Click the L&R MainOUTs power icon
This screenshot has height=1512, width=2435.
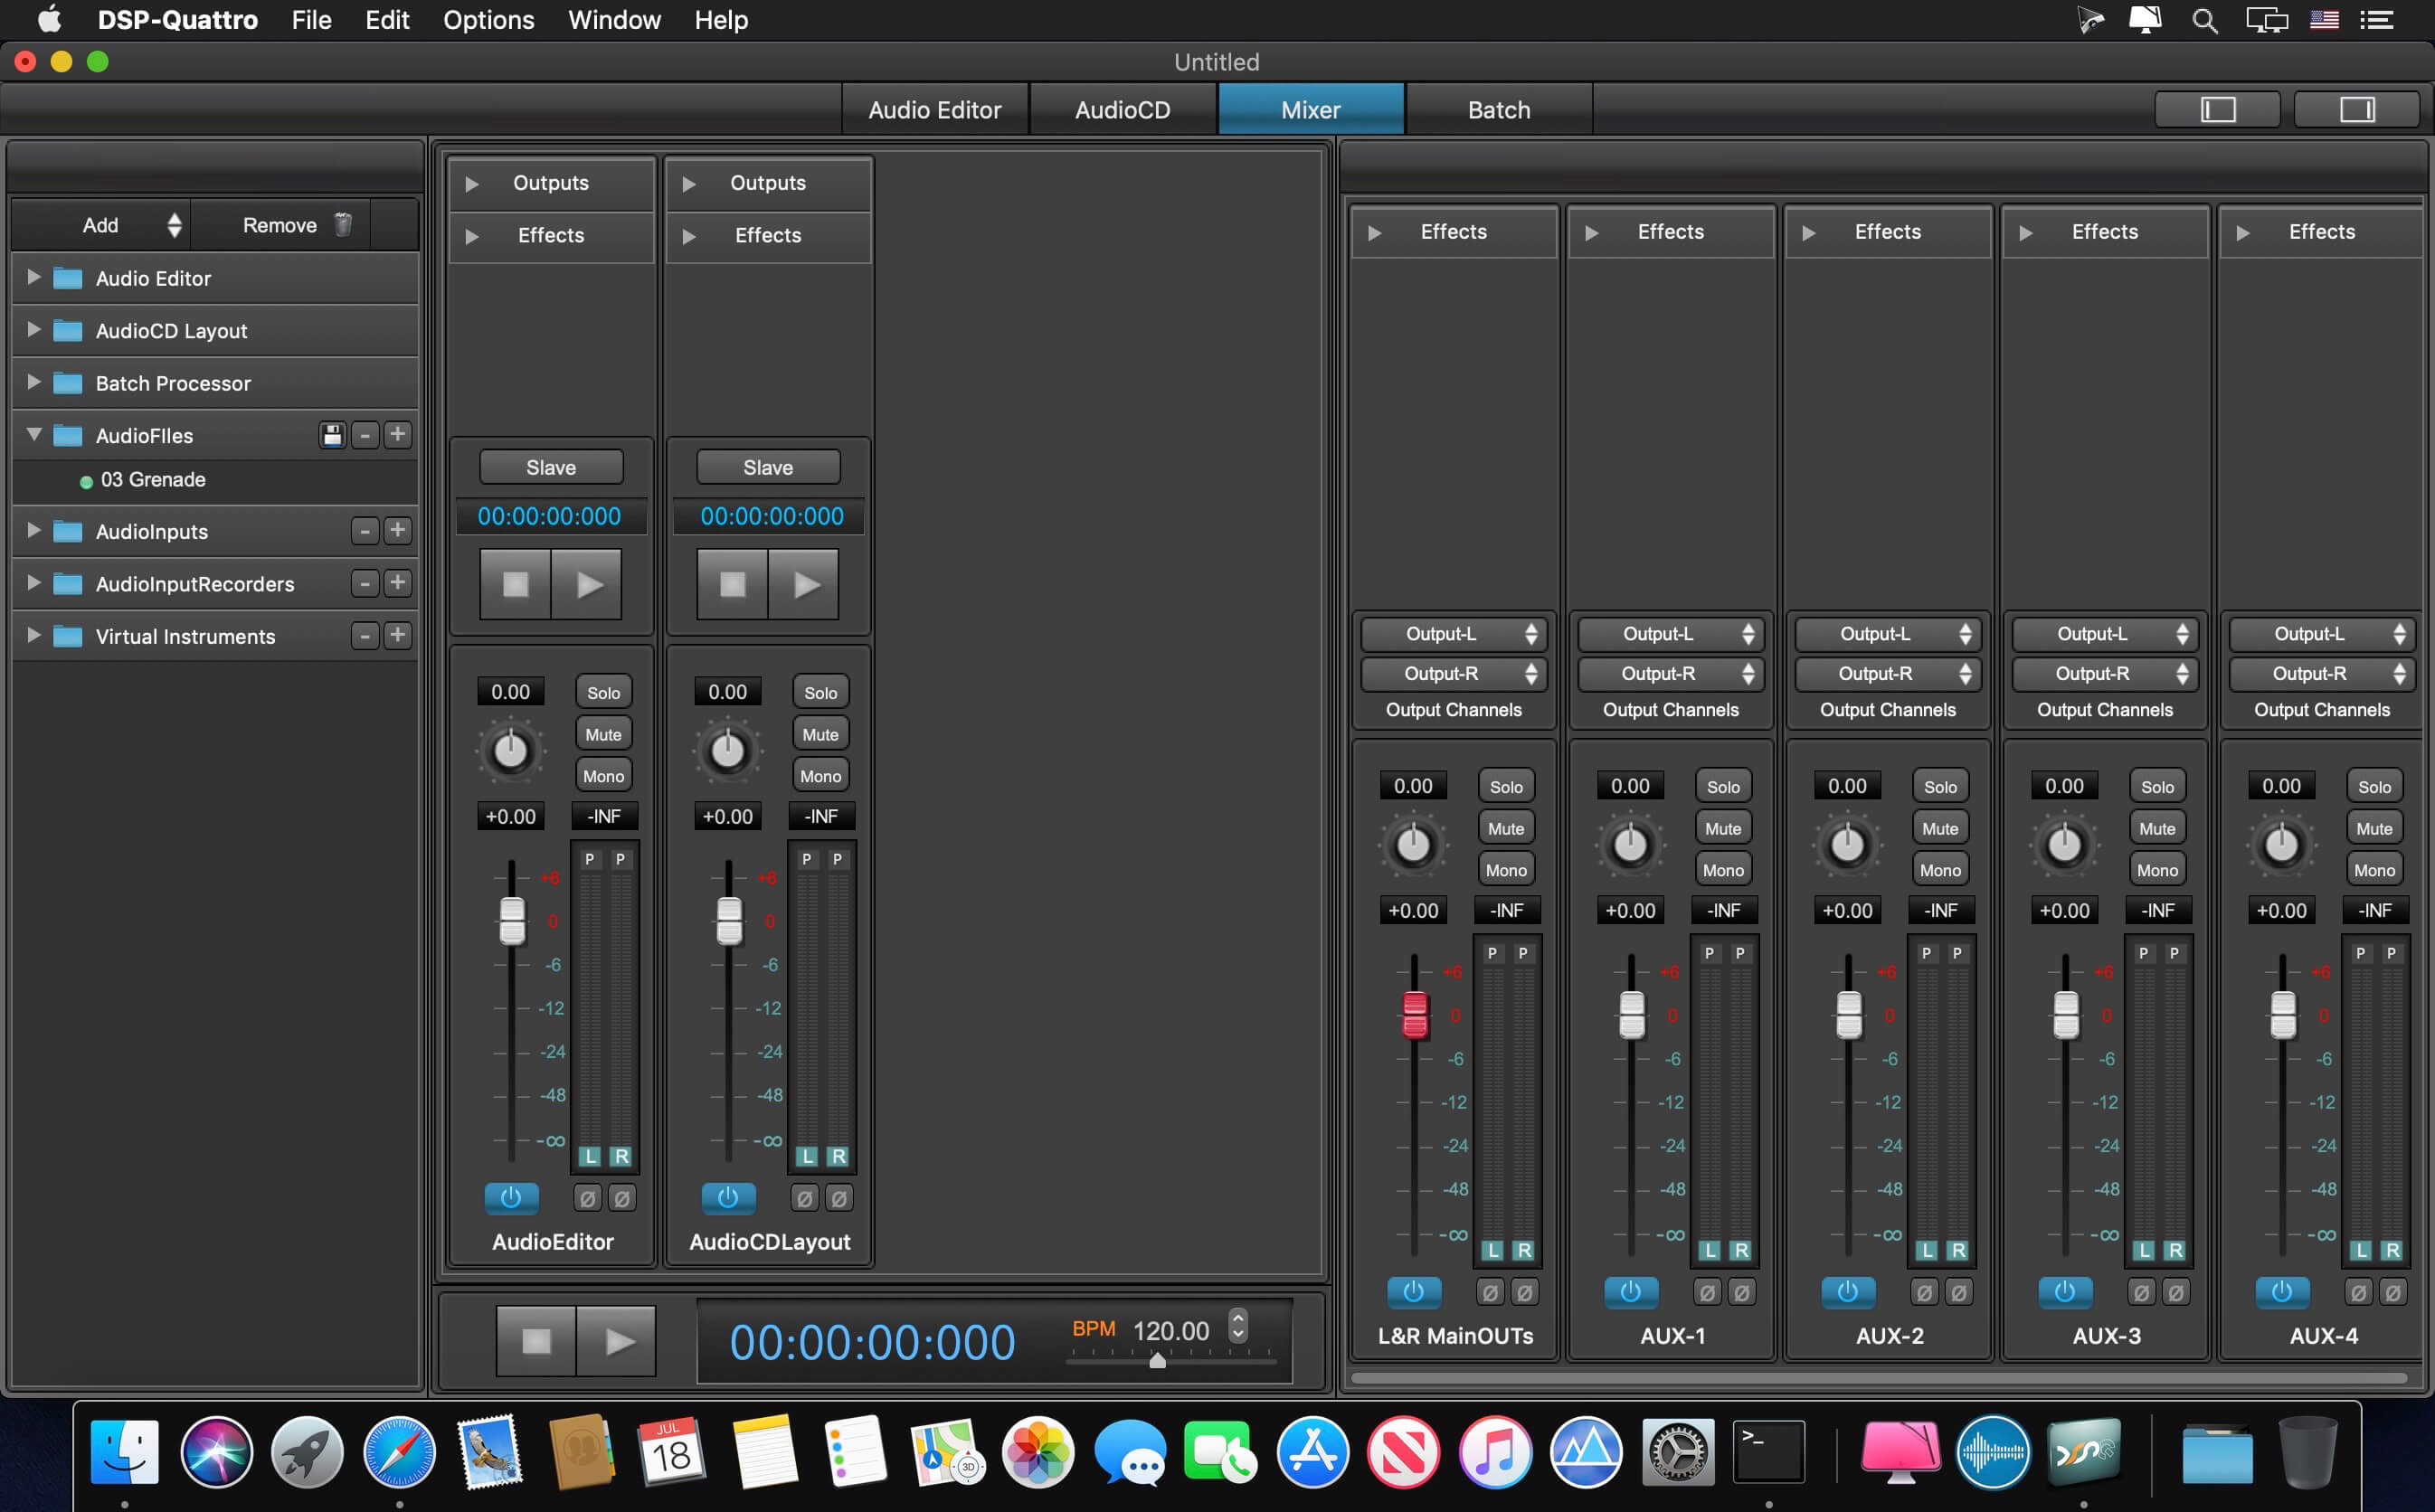point(1413,1291)
